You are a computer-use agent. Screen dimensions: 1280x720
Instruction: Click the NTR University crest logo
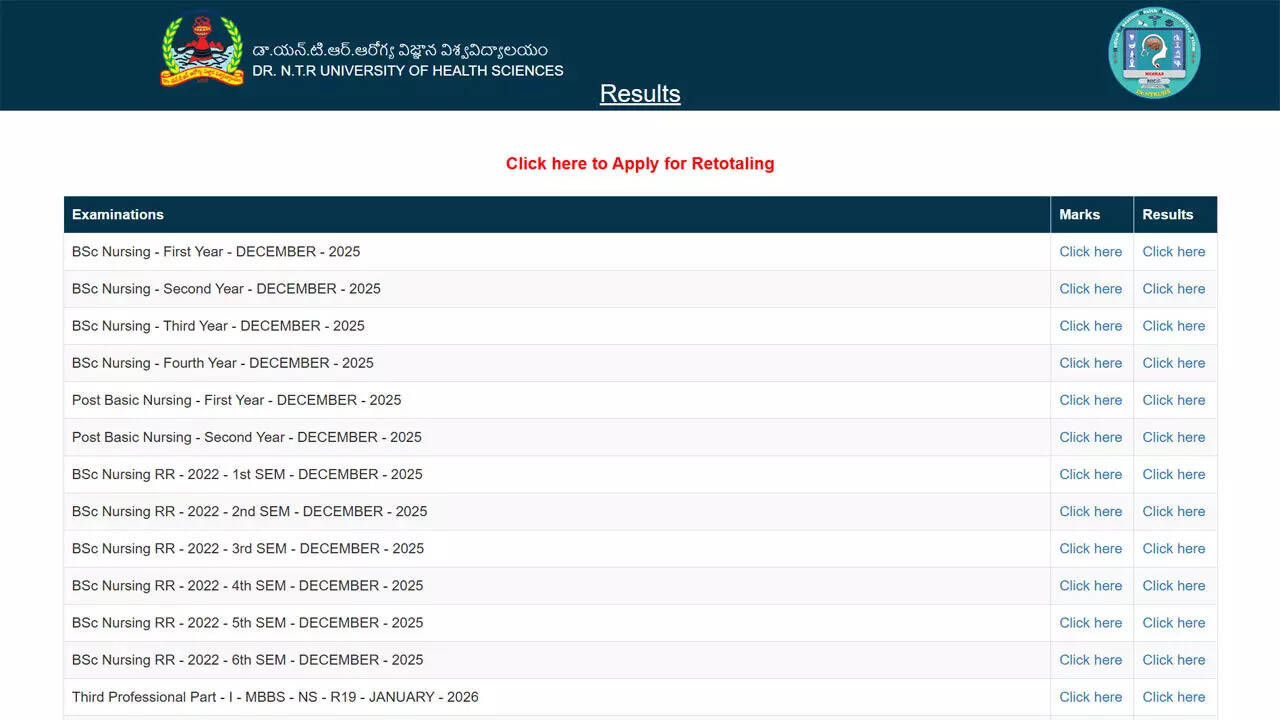[x=202, y=50]
